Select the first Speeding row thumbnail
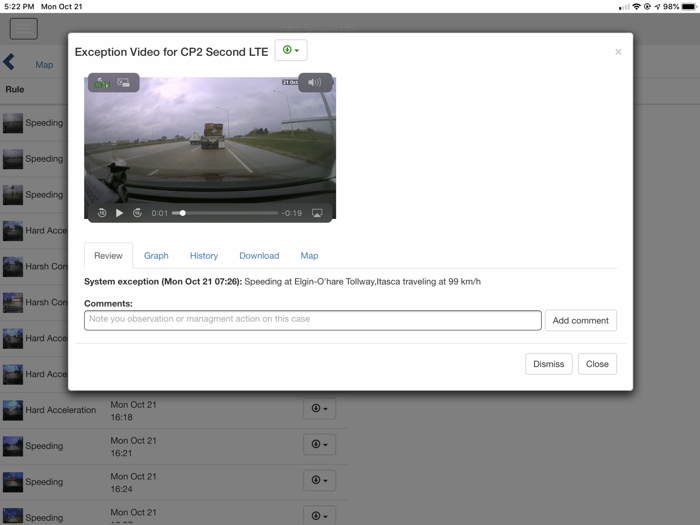700x525 pixels. click(13, 123)
